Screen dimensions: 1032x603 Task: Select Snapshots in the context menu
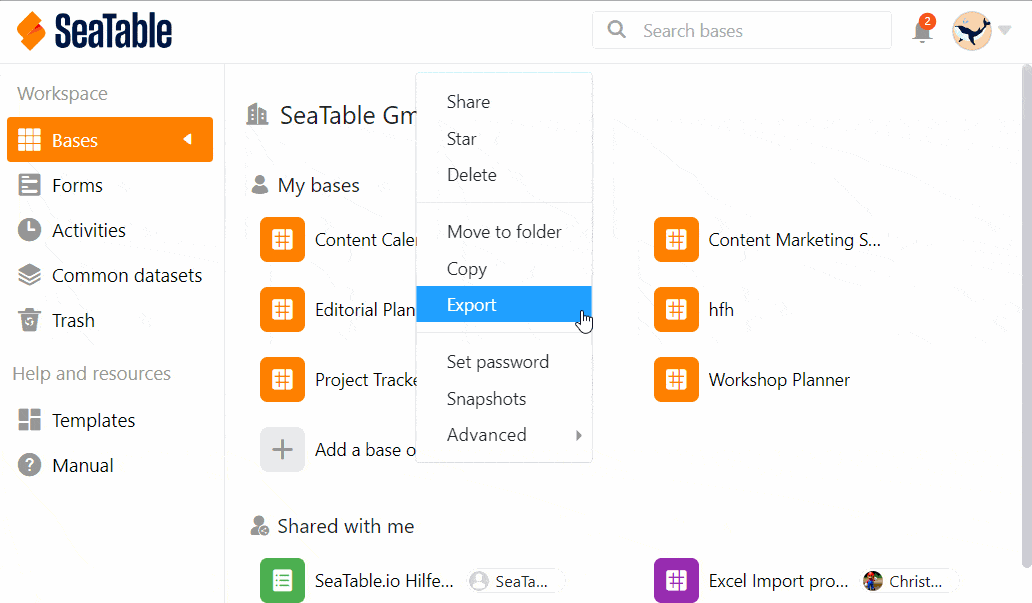[x=487, y=399]
